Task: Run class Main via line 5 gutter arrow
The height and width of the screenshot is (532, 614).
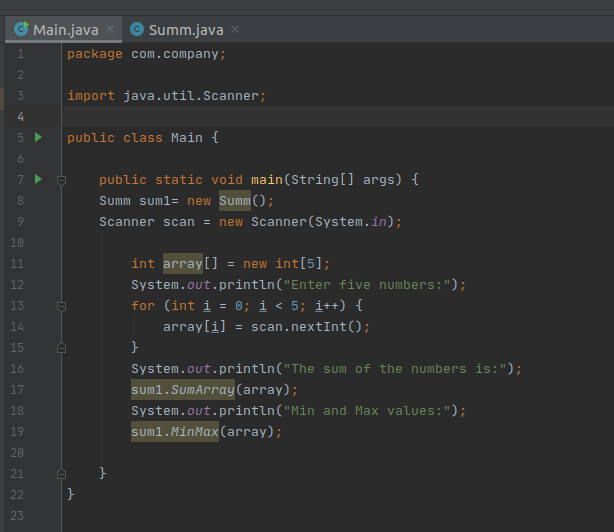Action: coord(38,137)
